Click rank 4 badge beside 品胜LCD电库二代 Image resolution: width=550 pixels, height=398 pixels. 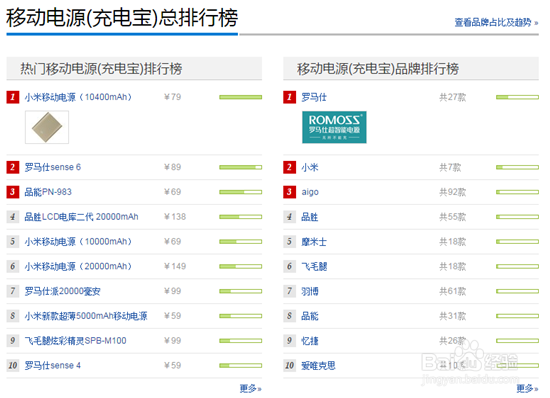[x=13, y=217]
